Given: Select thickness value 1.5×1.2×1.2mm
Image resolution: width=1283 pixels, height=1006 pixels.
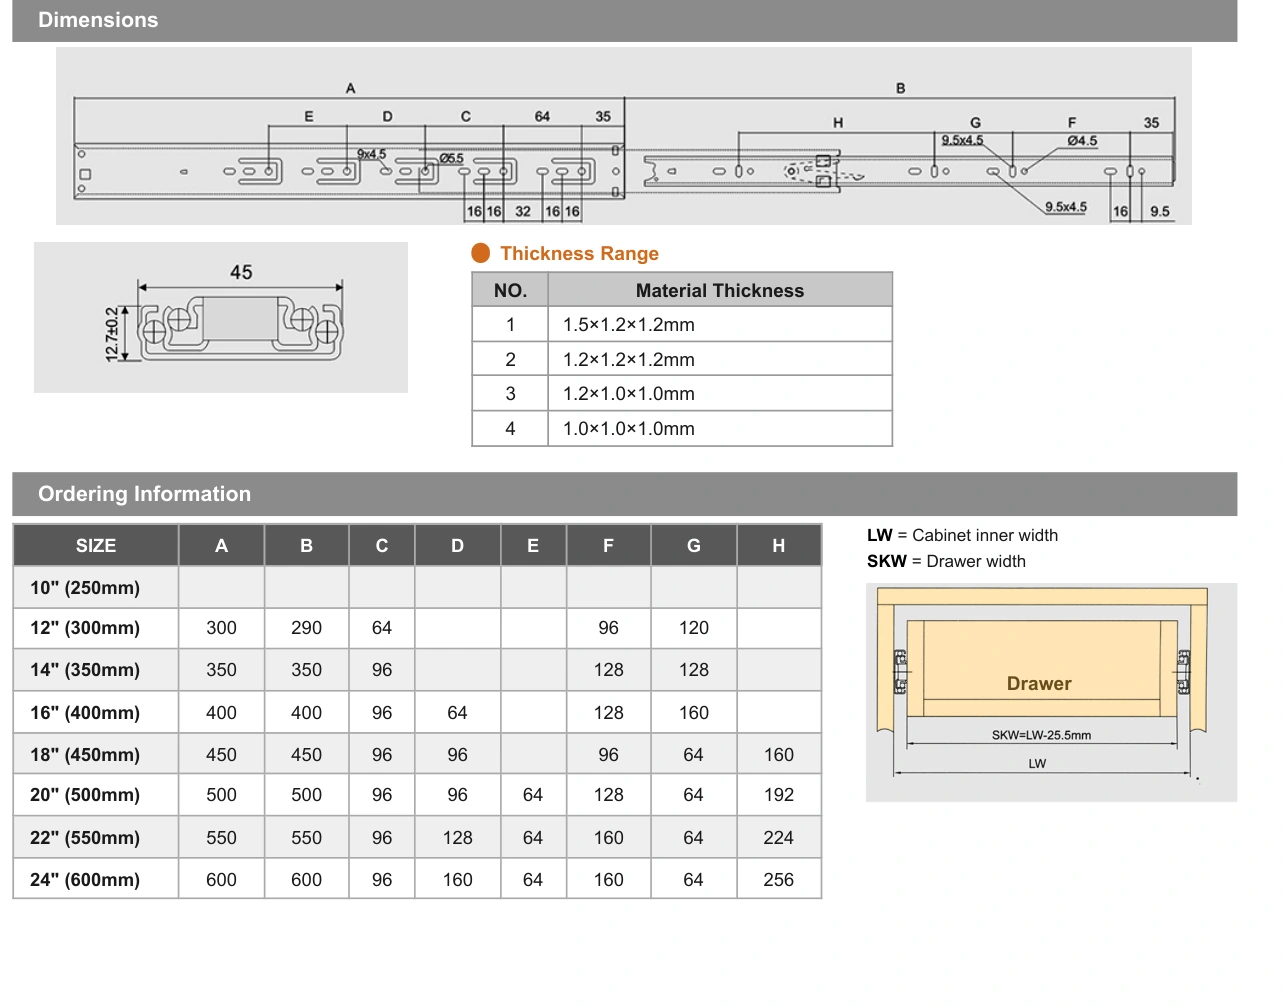Looking at the screenshot, I should [629, 325].
